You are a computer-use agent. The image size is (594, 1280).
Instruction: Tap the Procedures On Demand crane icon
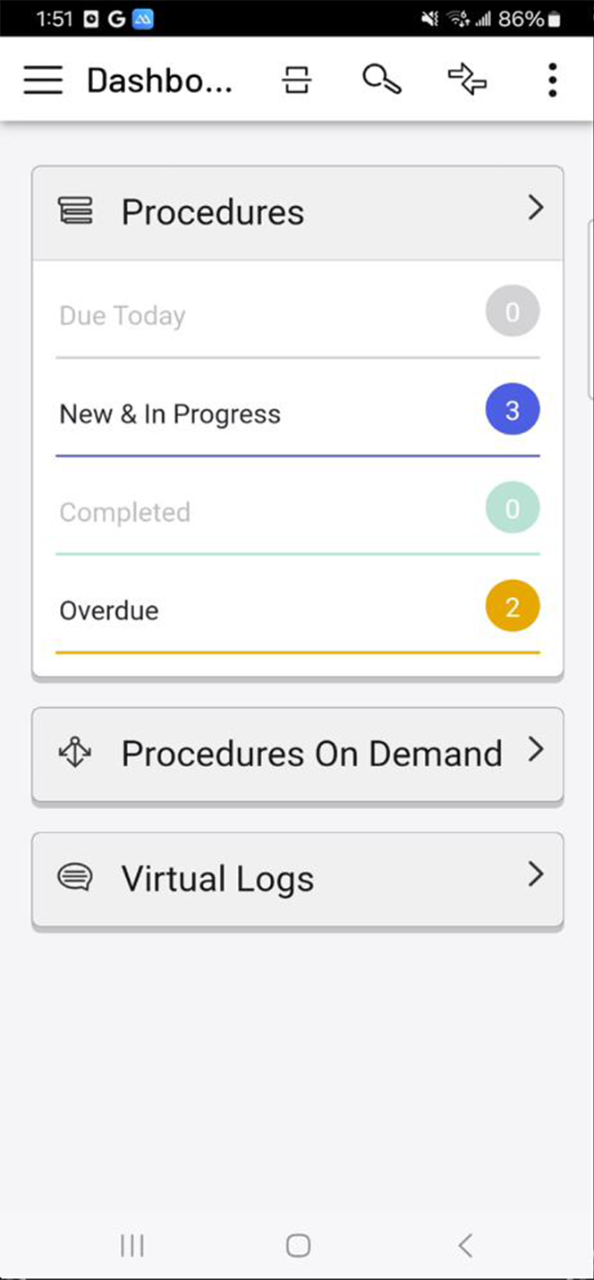[x=76, y=753]
